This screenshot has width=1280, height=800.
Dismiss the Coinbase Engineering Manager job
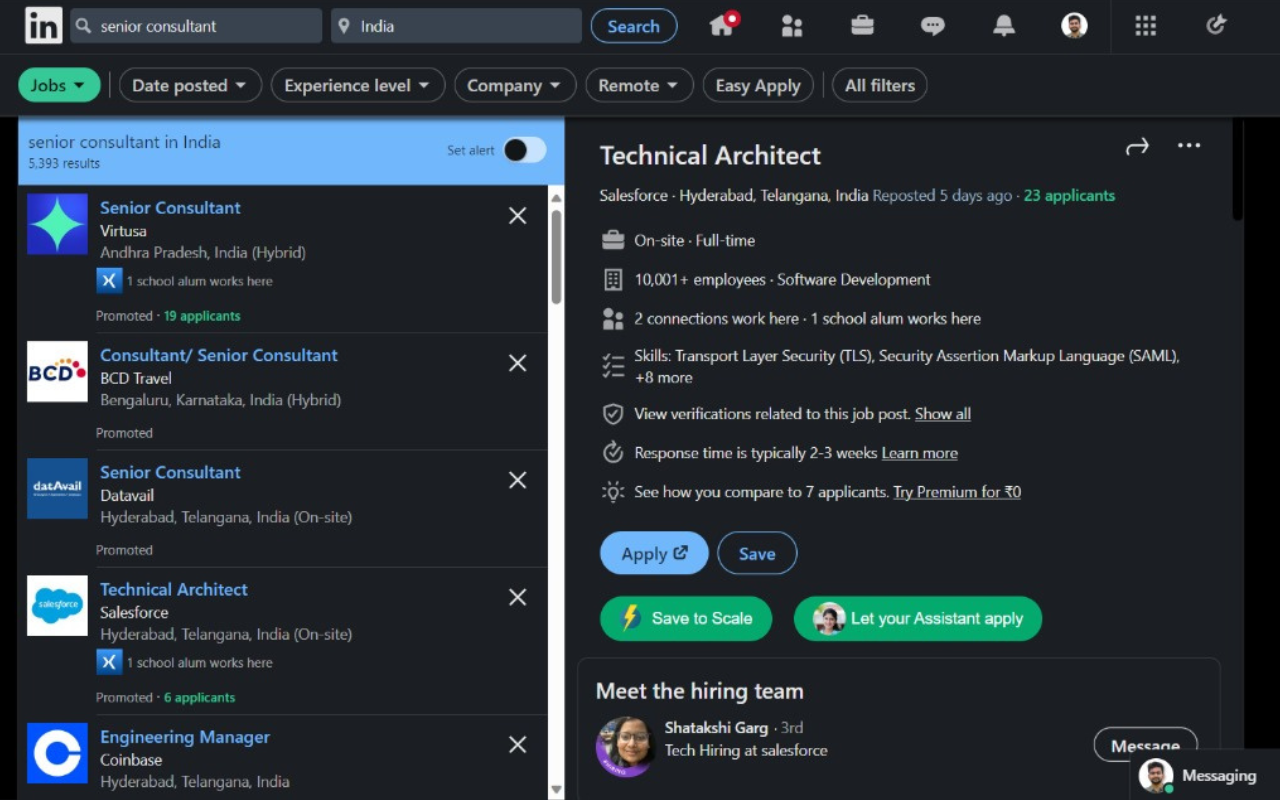click(x=517, y=744)
